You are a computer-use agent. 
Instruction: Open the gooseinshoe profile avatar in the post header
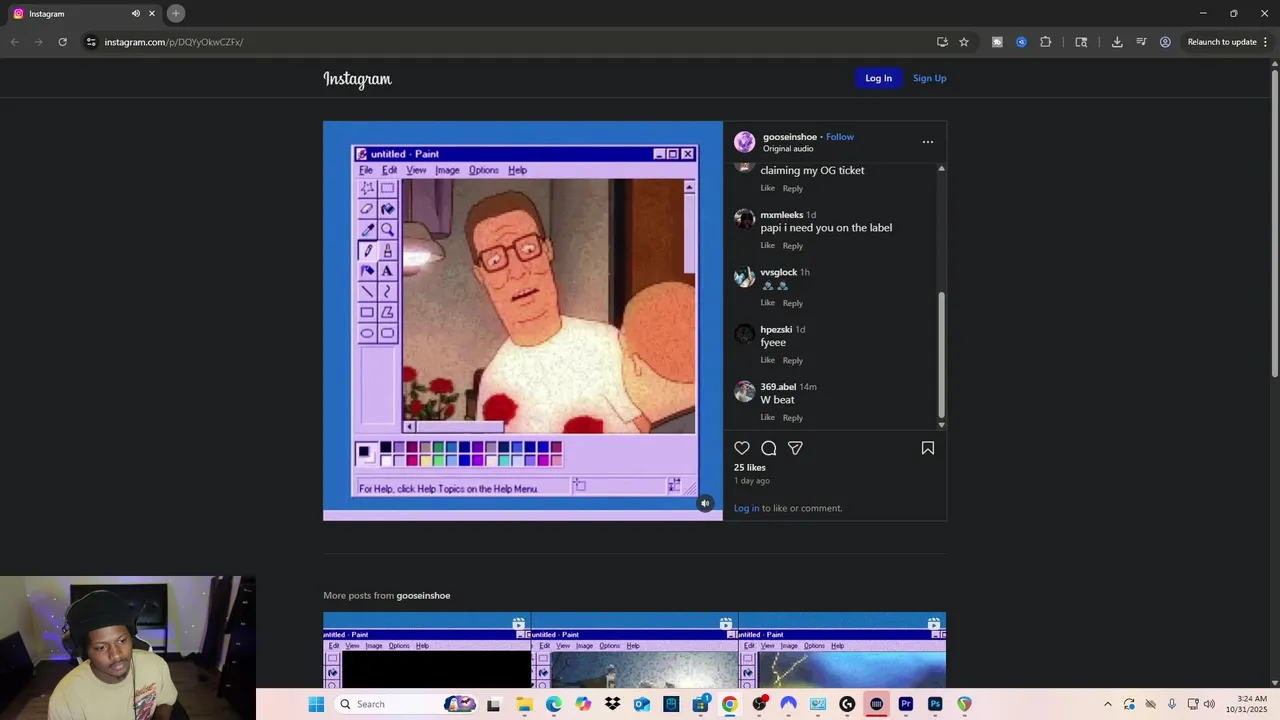[745, 142]
